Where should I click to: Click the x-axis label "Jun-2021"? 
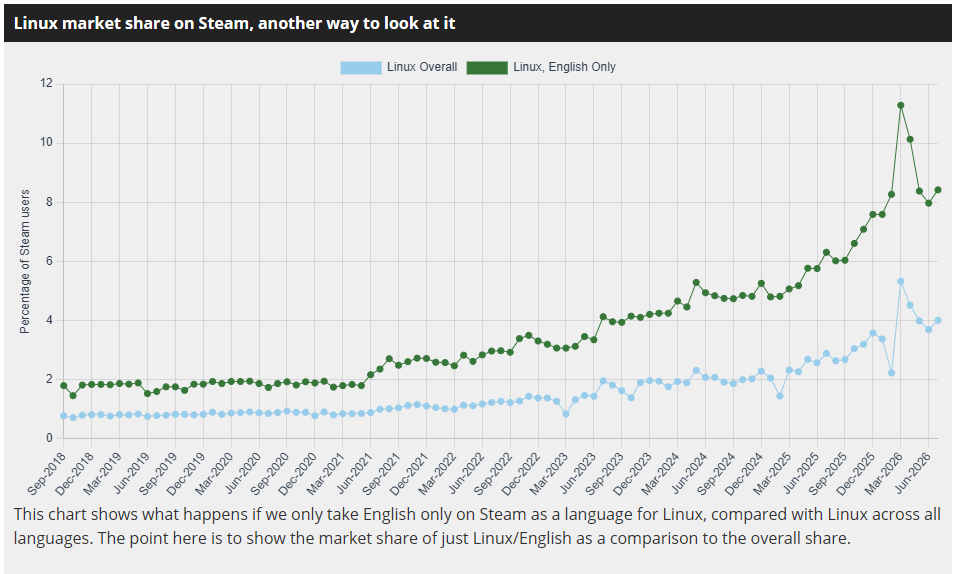click(354, 473)
